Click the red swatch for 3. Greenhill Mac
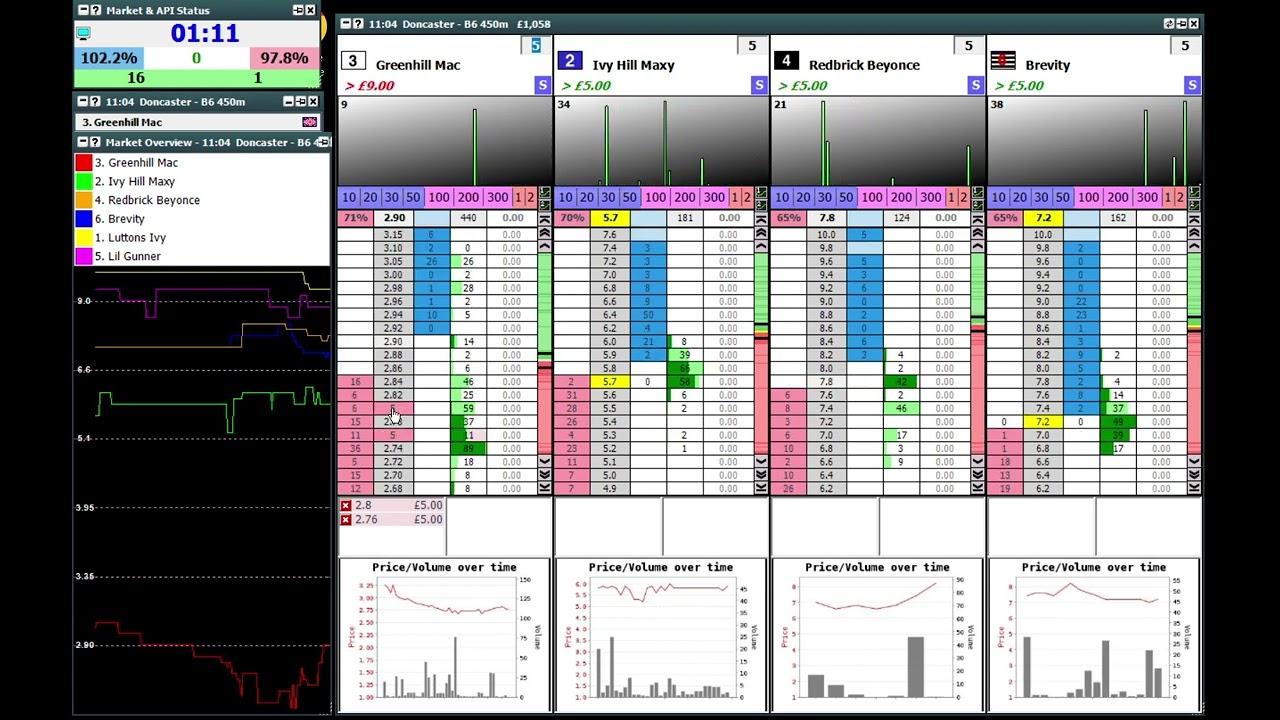Screen dimensions: 1280x720 point(84,162)
